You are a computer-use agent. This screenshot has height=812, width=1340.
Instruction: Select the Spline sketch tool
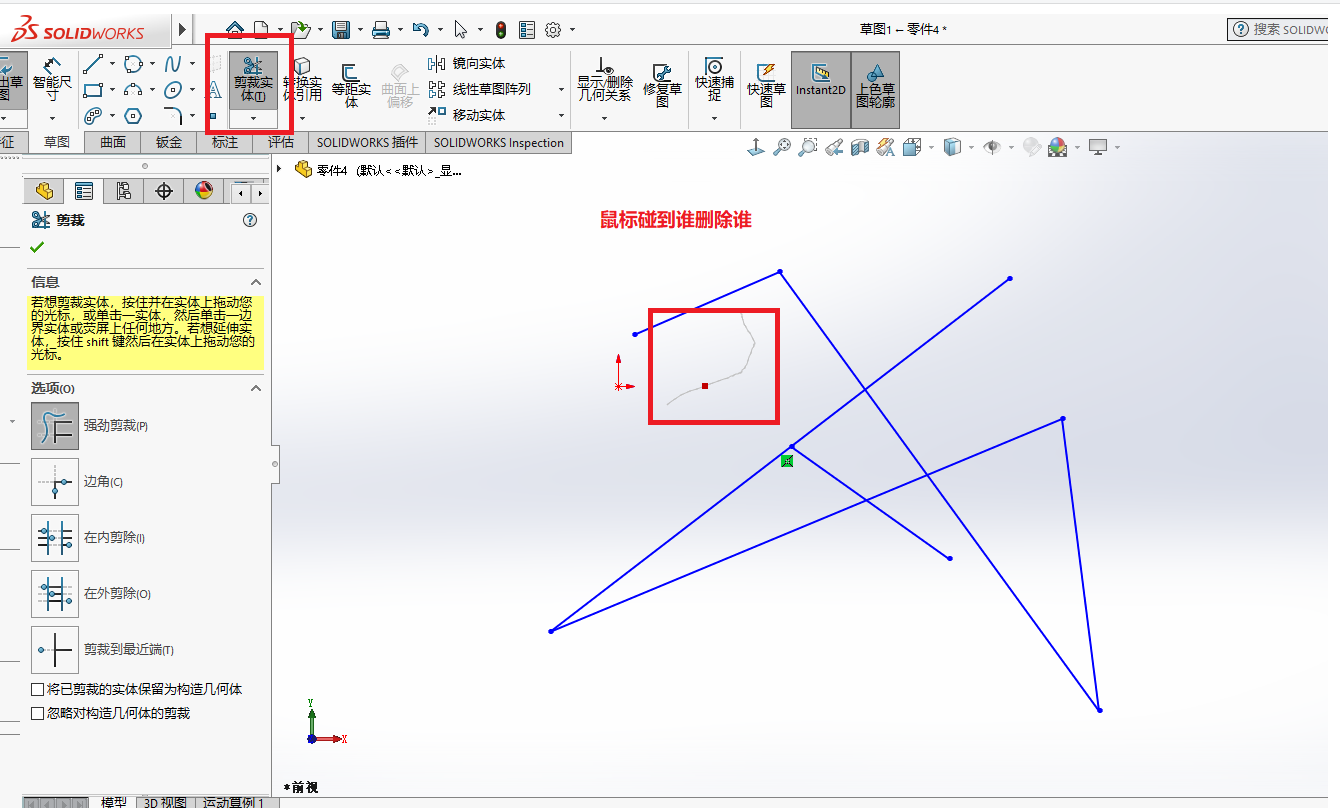point(173,64)
